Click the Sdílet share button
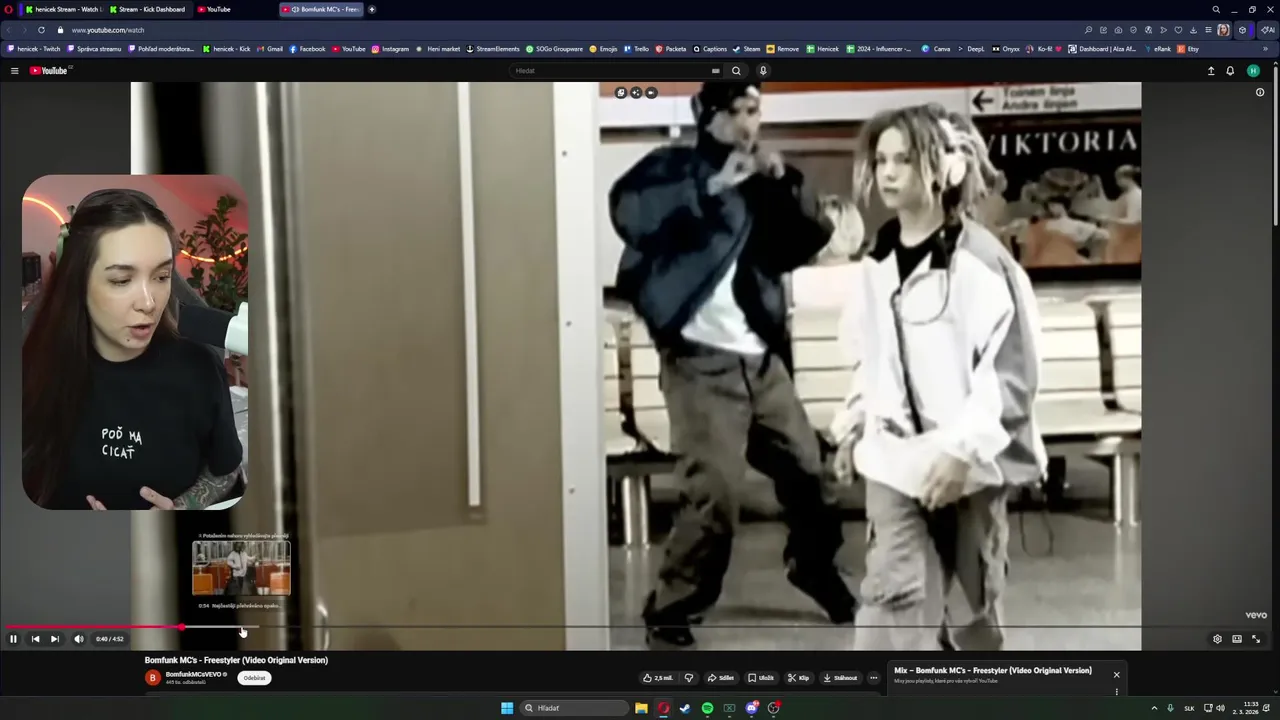Image resolution: width=1280 pixels, height=720 pixels. (720, 678)
